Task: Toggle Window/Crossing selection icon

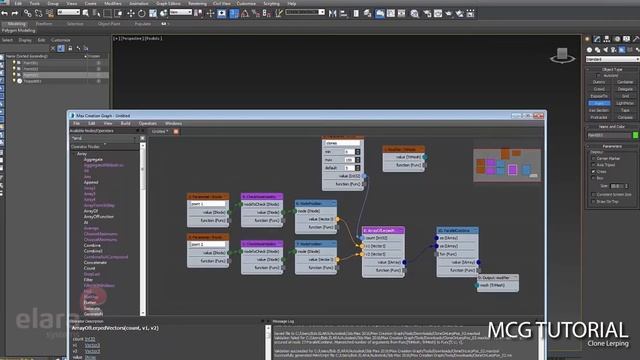Action: click(x=119, y=13)
